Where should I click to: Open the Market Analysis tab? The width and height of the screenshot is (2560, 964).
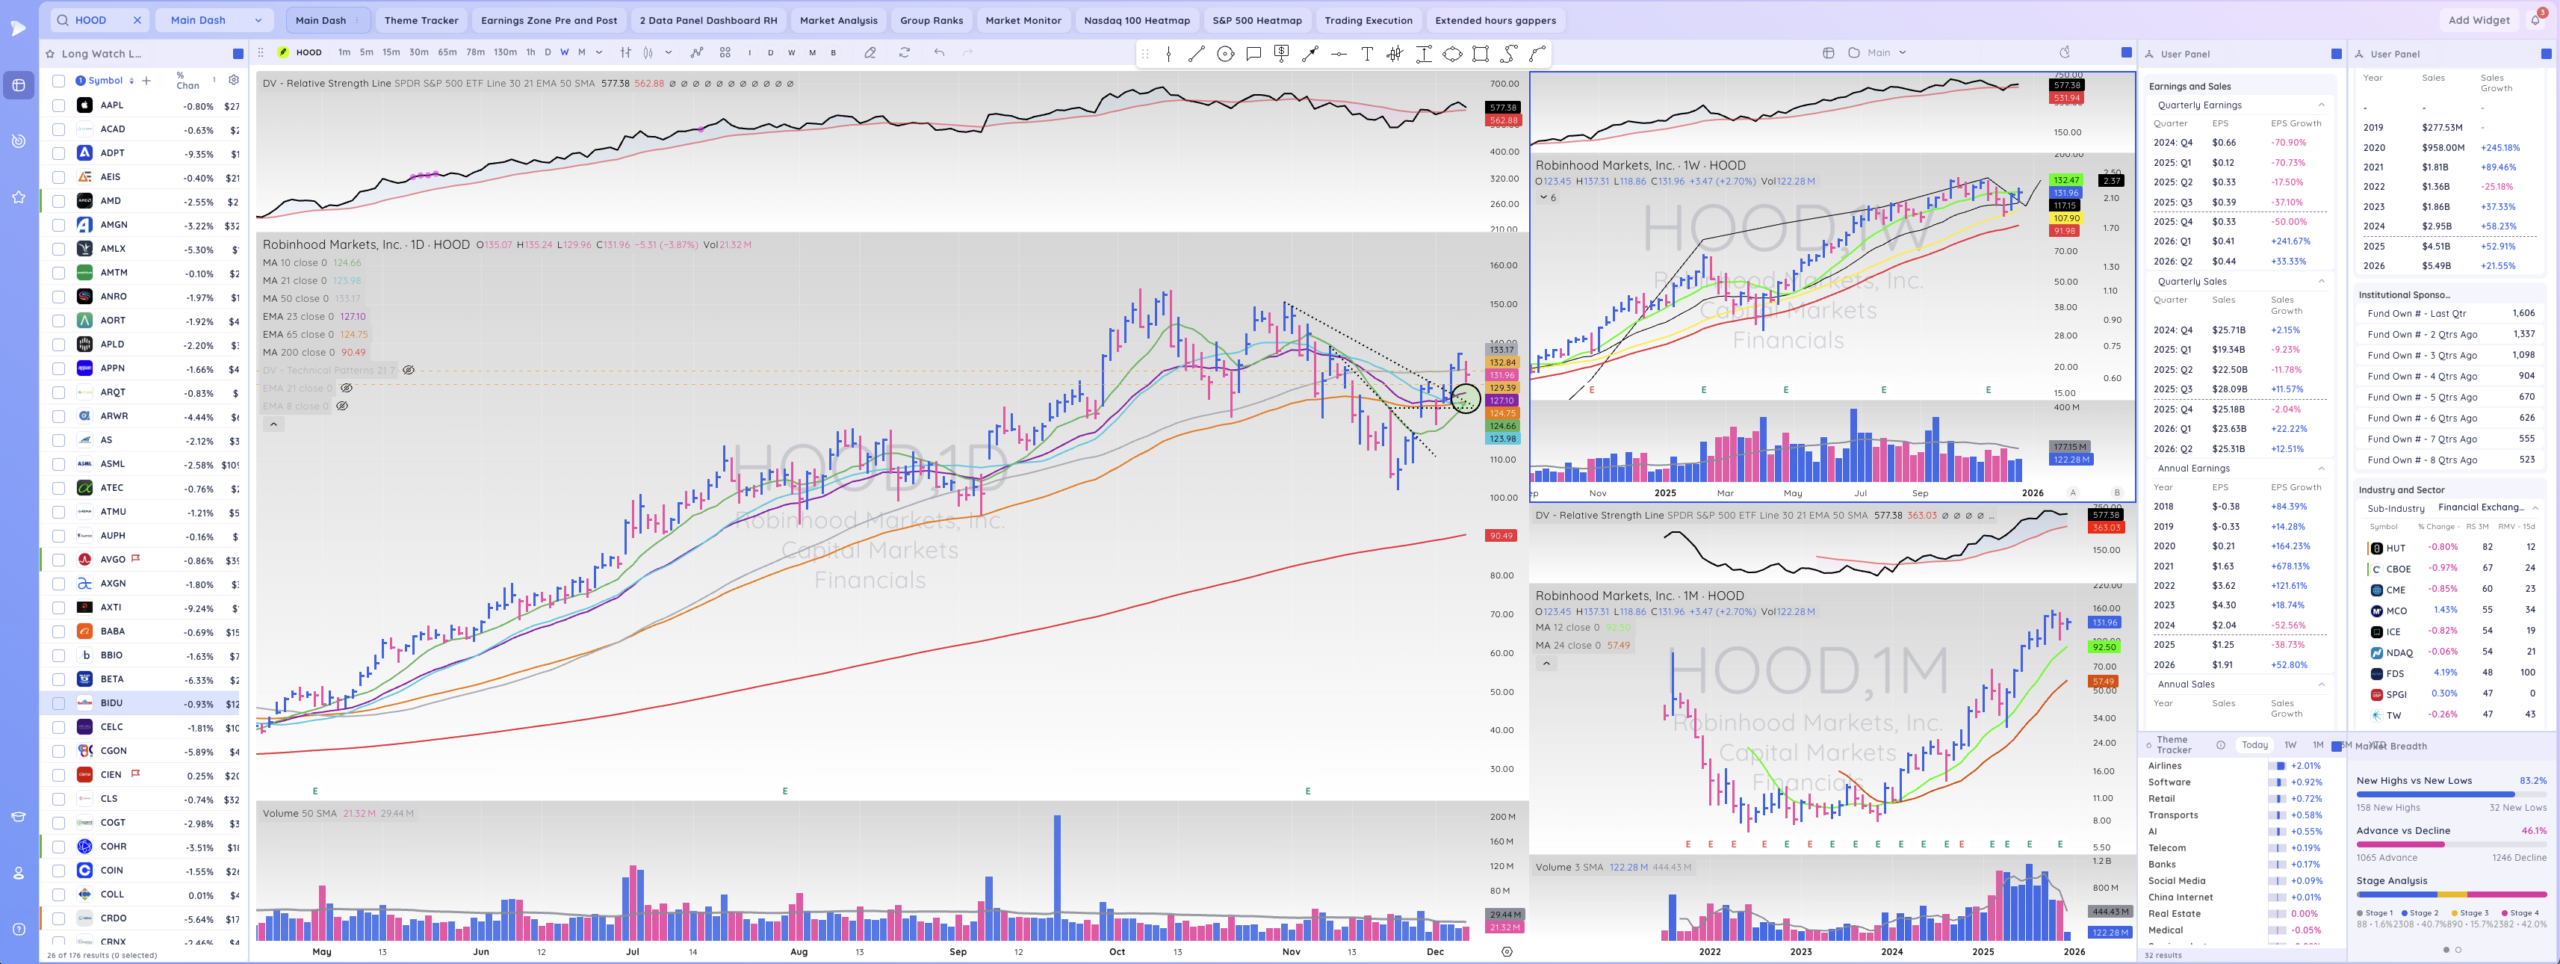(x=838, y=20)
